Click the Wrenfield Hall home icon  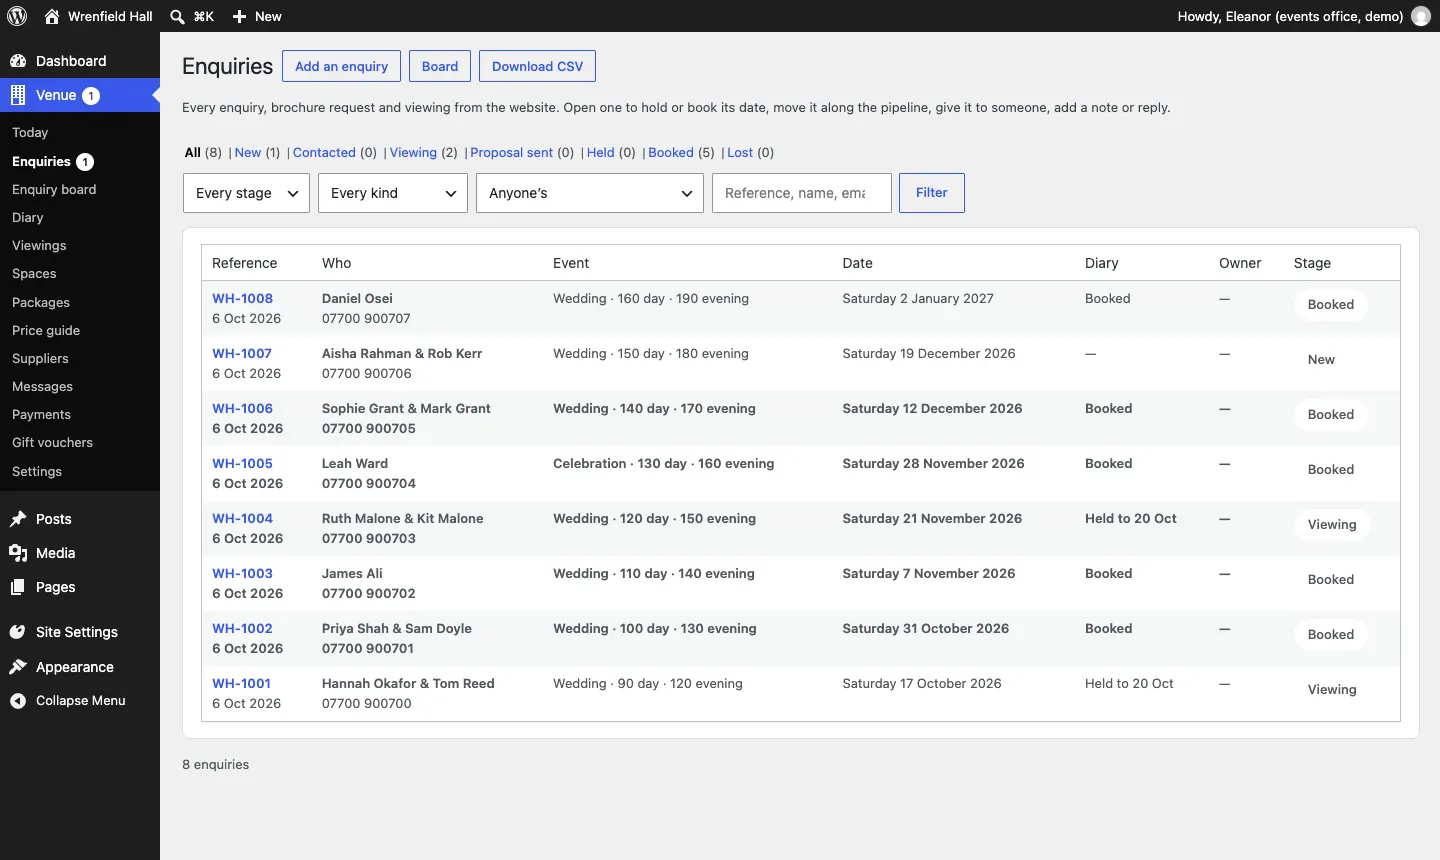tap(52, 16)
